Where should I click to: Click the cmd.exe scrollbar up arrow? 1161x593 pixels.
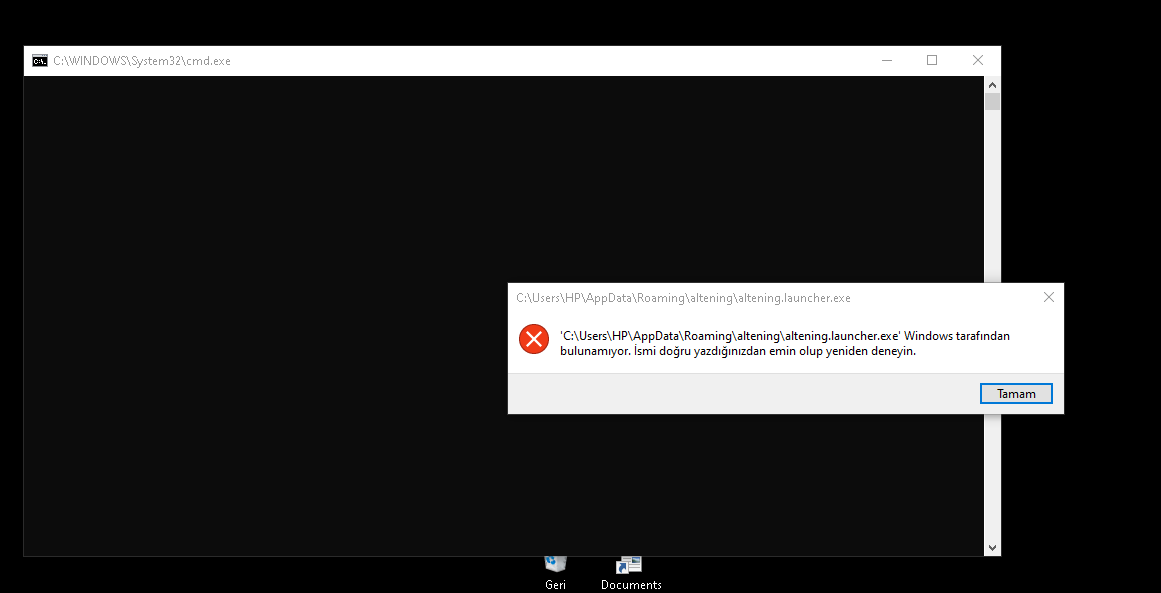[992, 84]
